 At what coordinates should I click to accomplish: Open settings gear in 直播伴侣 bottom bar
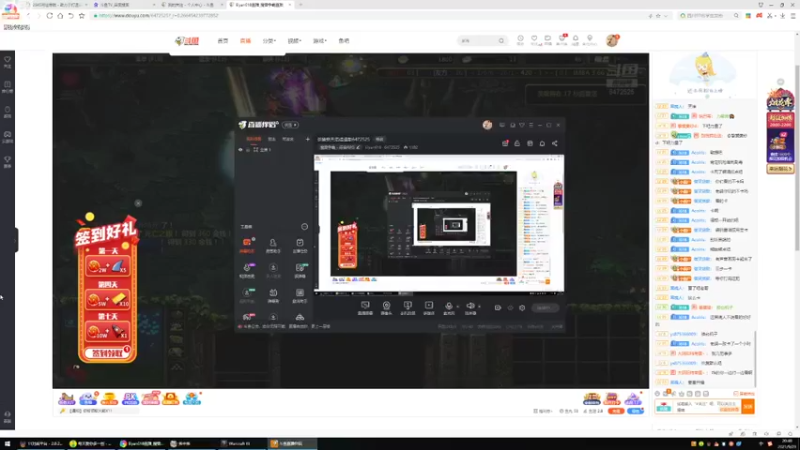[x=522, y=308]
